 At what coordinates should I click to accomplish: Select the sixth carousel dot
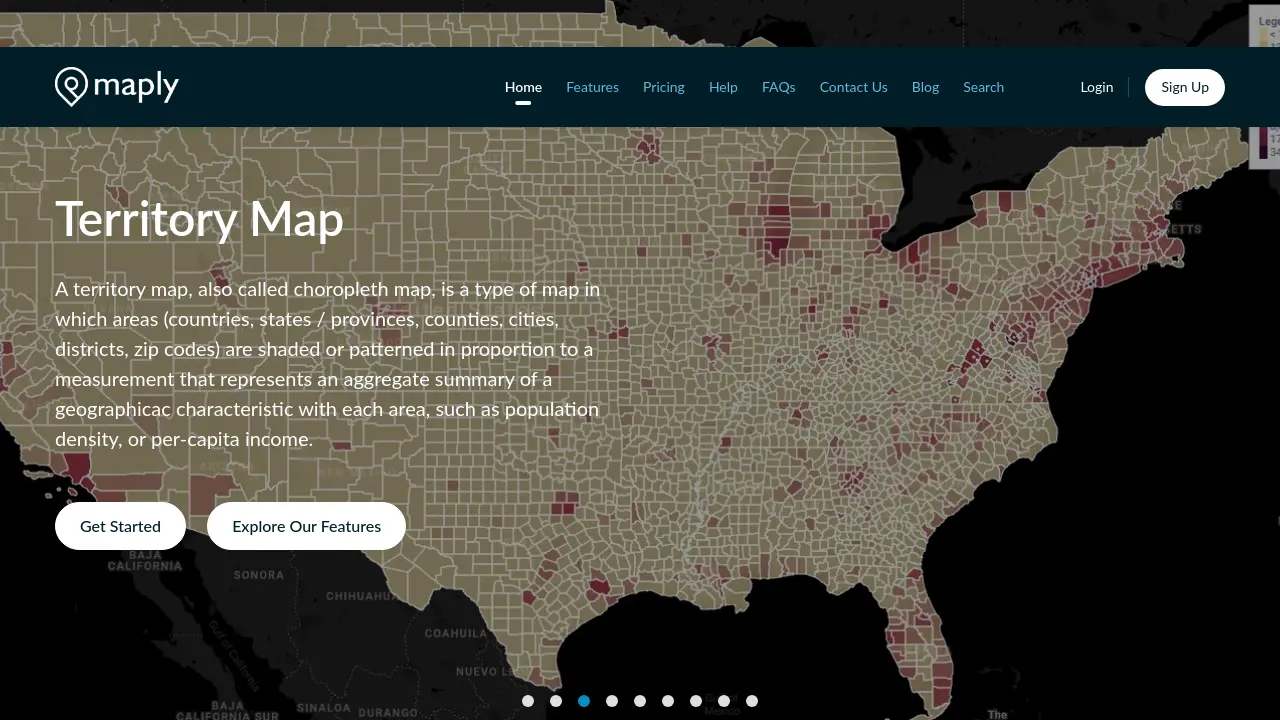(668, 701)
